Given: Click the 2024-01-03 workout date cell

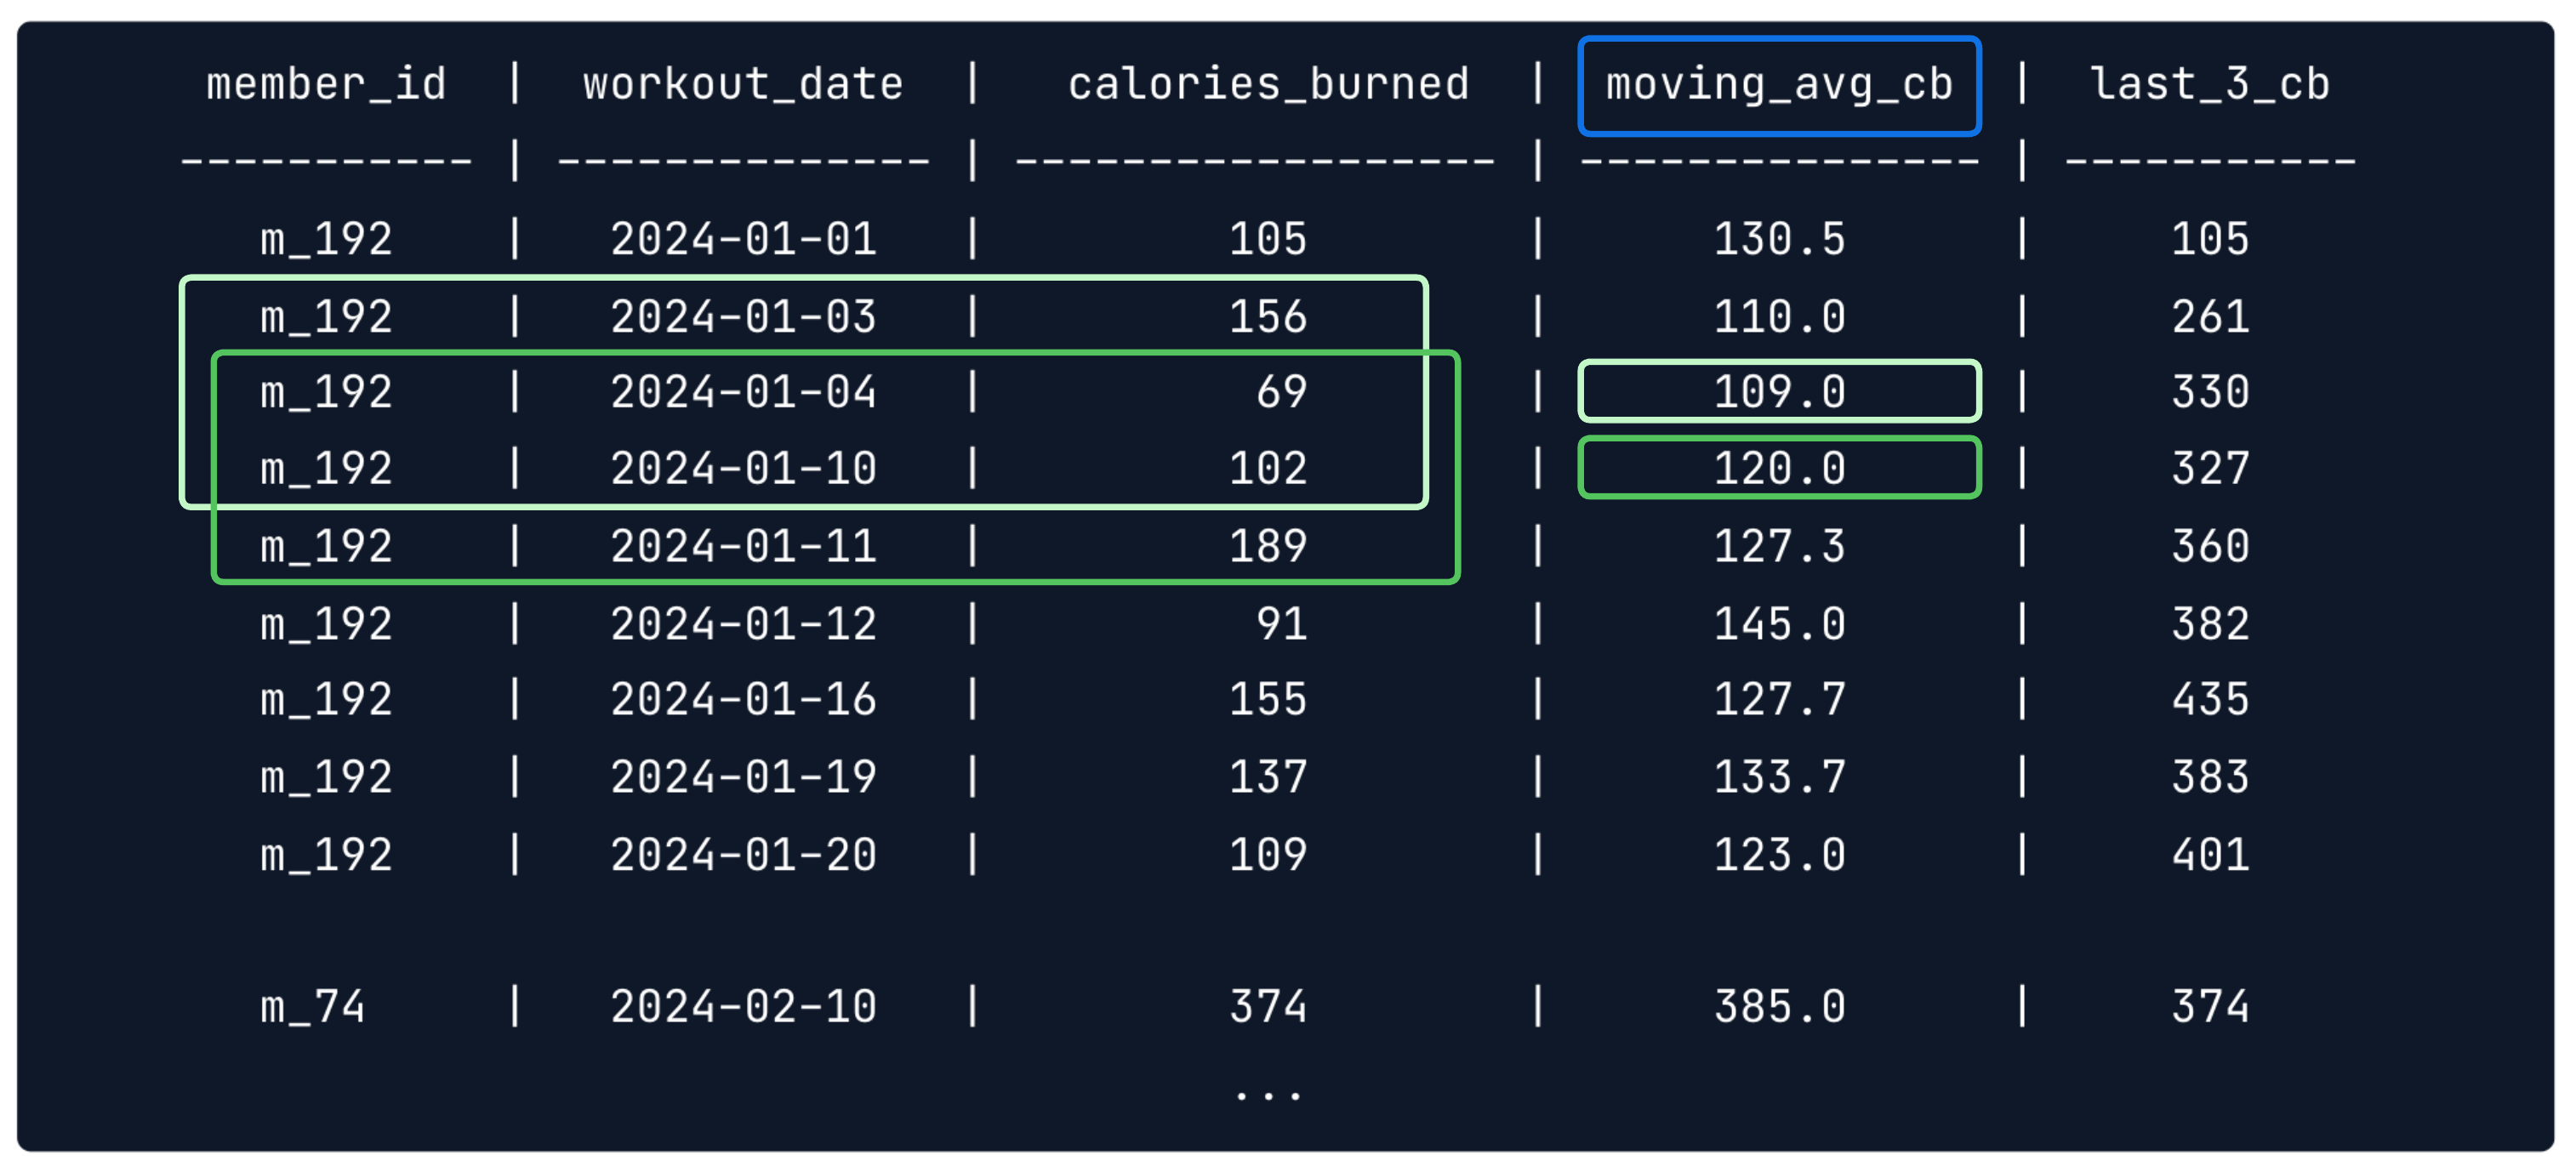Looking at the screenshot, I should 743,317.
